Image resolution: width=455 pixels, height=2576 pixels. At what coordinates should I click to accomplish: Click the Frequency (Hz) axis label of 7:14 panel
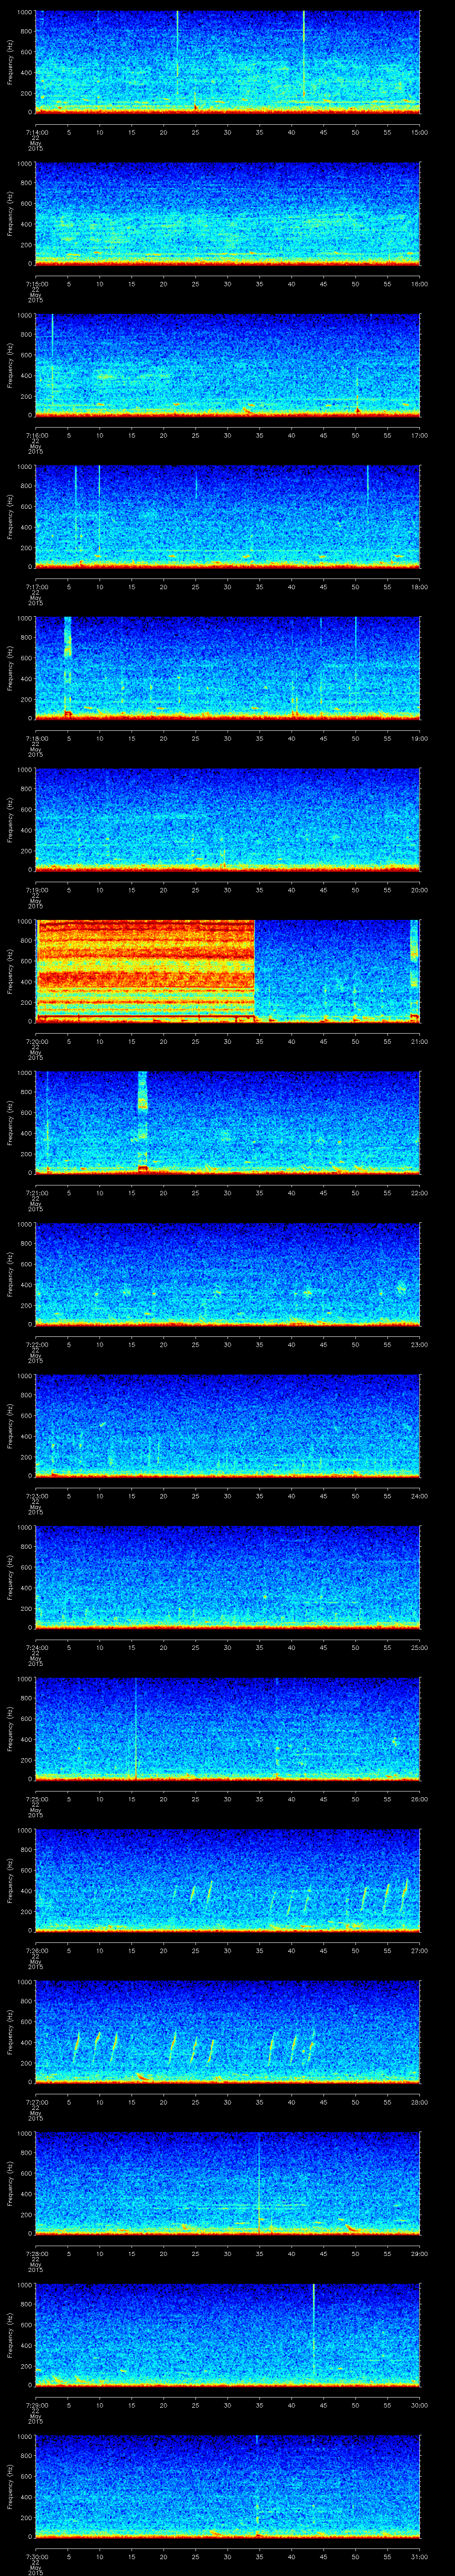pos(10,62)
